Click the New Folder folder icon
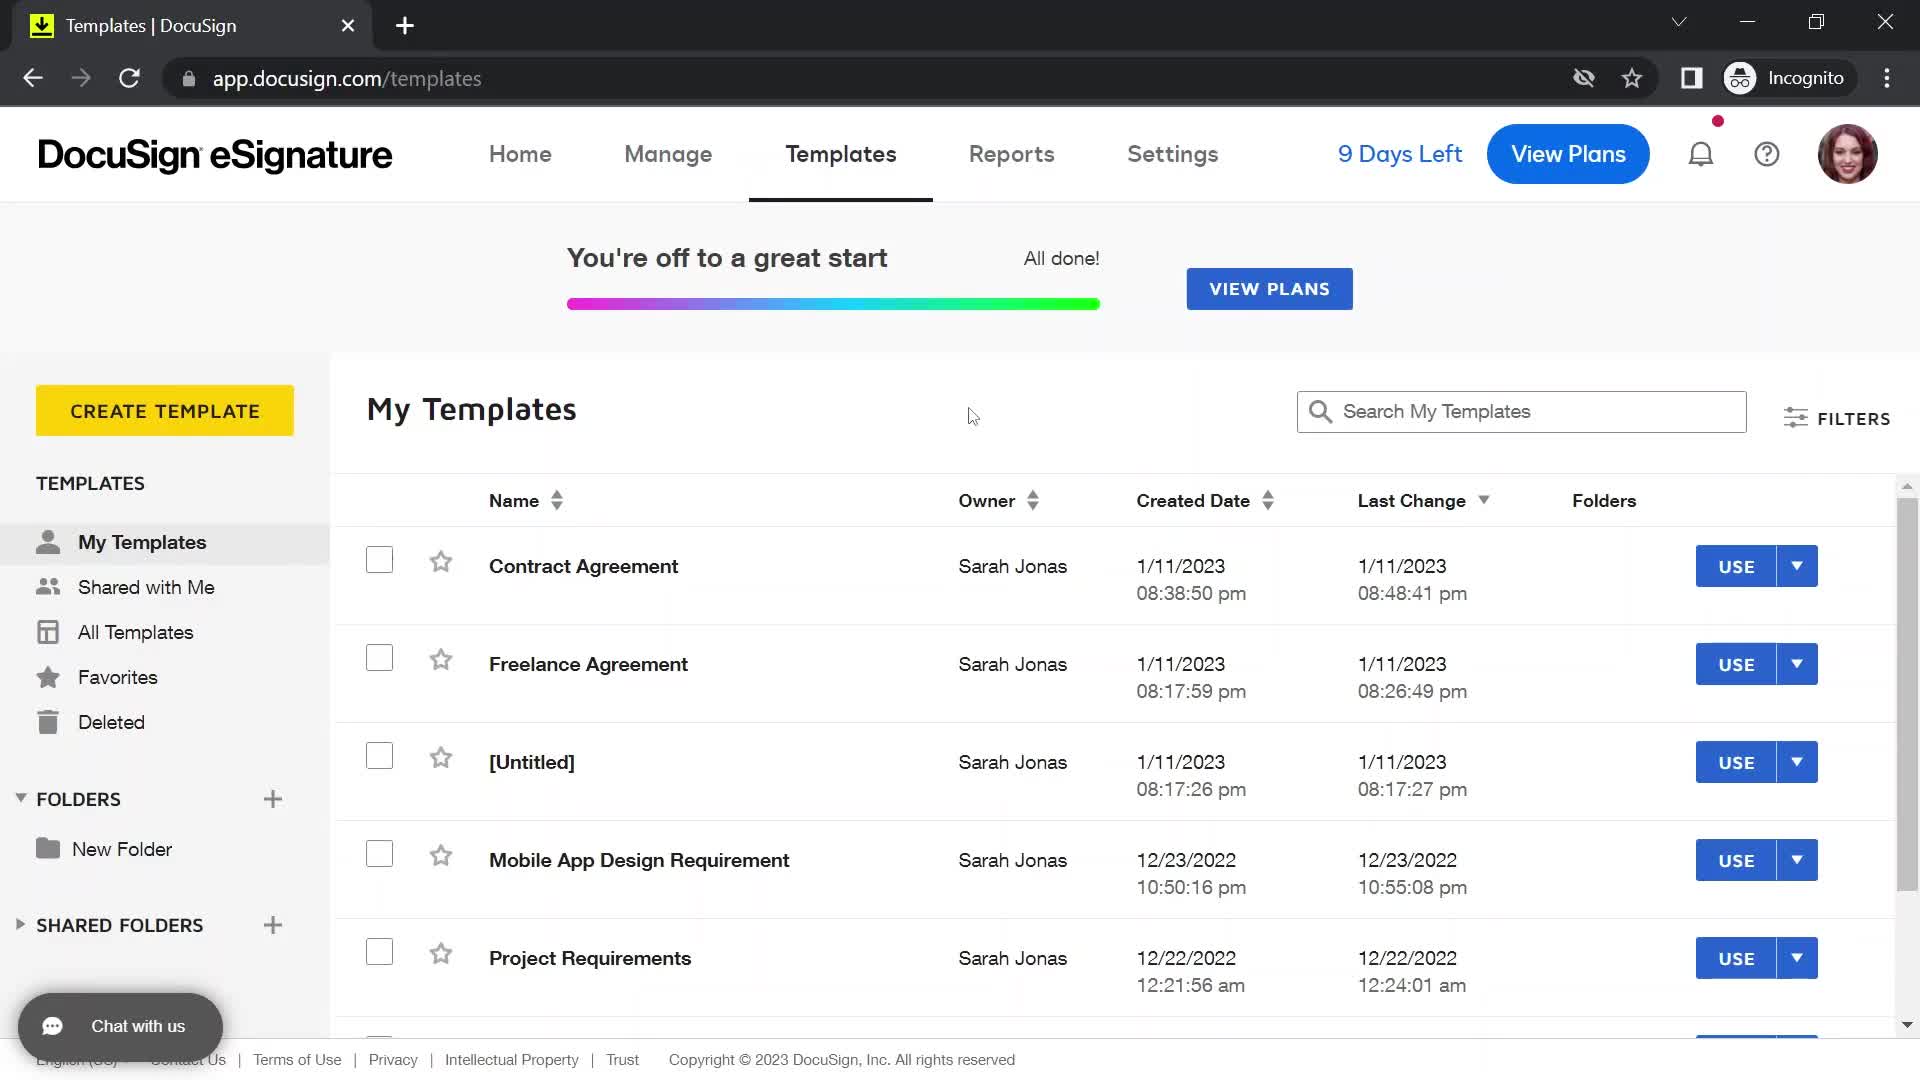1920x1080 pixels. point(48,849)
